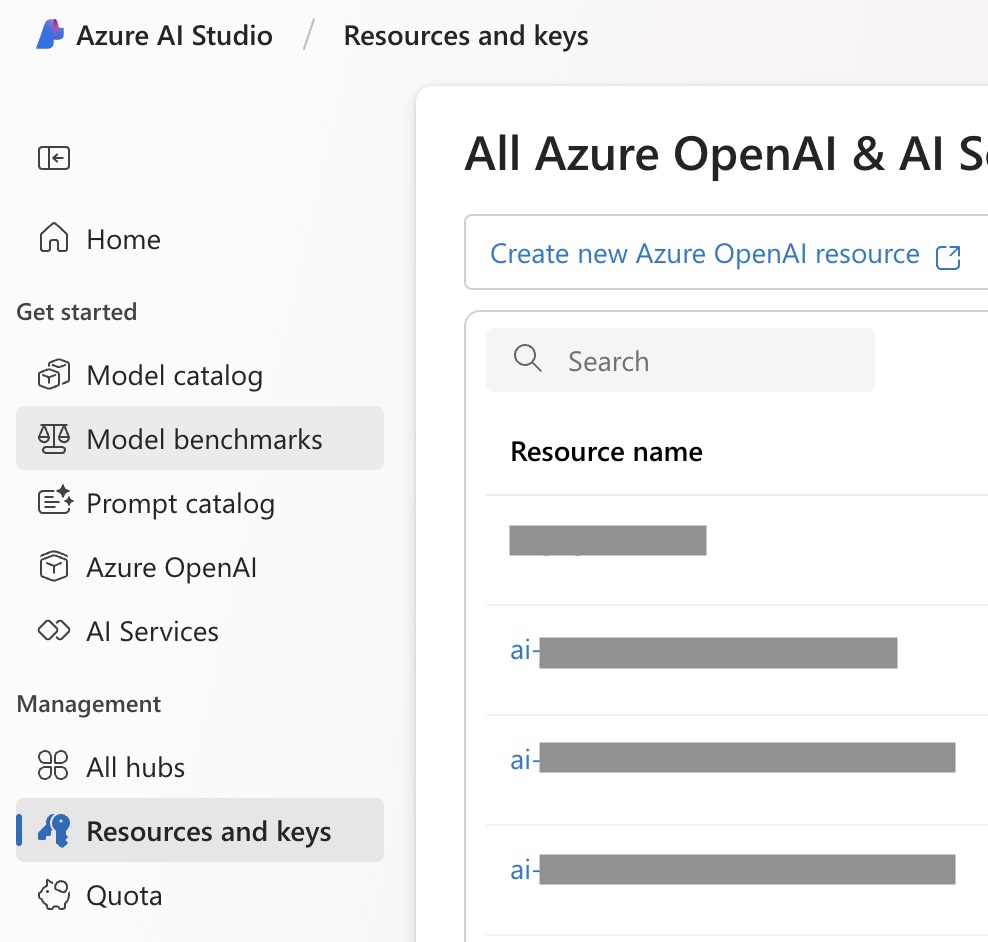Collapse the sidebar with the panel icon
Screen dimensions: 988x942
tap(54, 158)
